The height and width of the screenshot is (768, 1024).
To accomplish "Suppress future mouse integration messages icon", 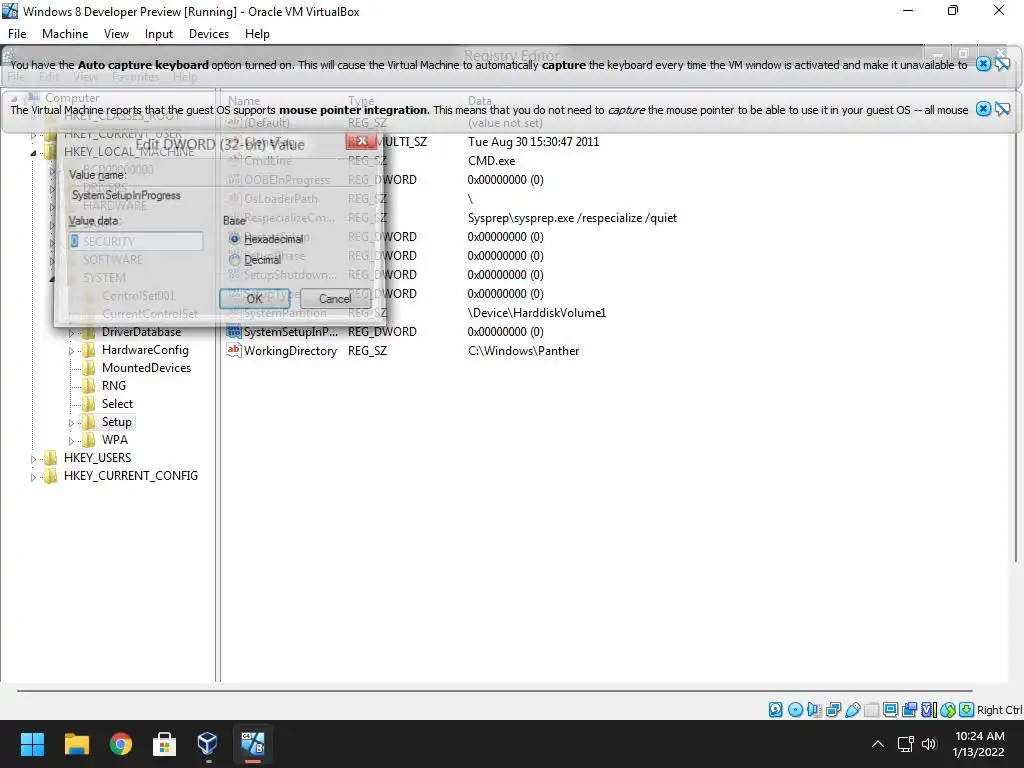I will pos(1003,109).
